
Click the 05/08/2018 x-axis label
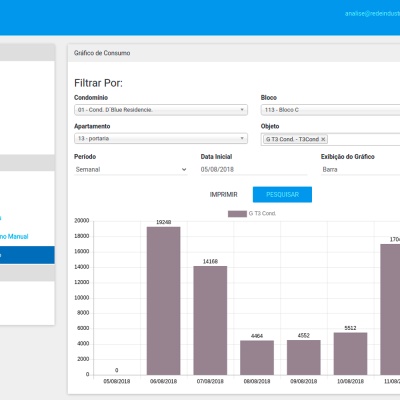[117, 381]
